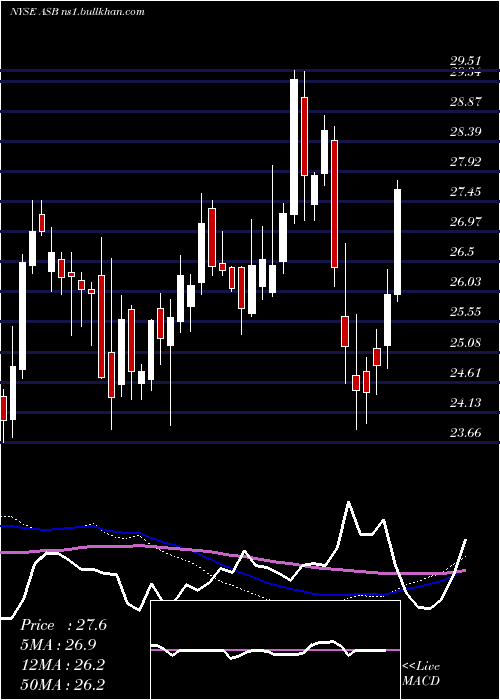Click the 23.66 lowest price label
This screenshot has height=700, width=500.
(465, 433)
